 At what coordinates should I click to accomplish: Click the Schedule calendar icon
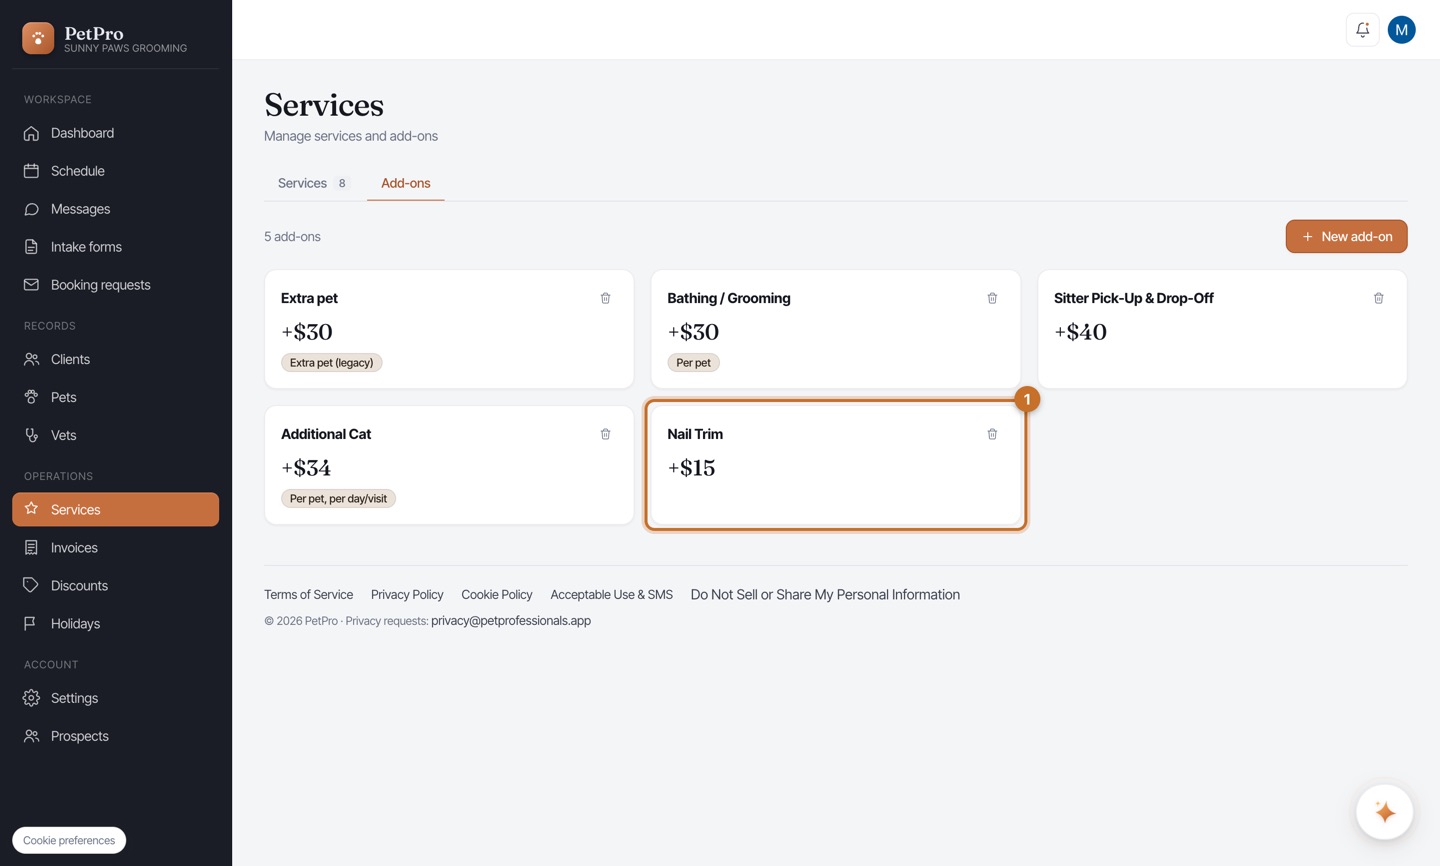[x=31, y=171]
